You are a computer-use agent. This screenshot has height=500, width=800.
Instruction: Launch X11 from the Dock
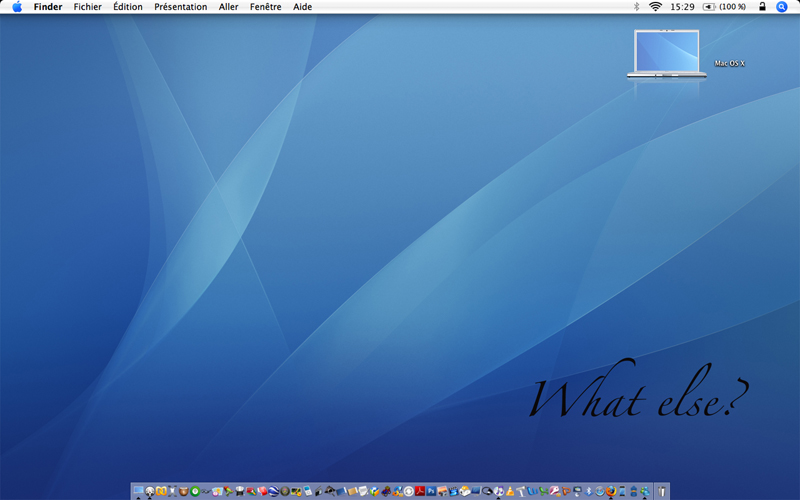pyautogui.click(x=172, y=491)
